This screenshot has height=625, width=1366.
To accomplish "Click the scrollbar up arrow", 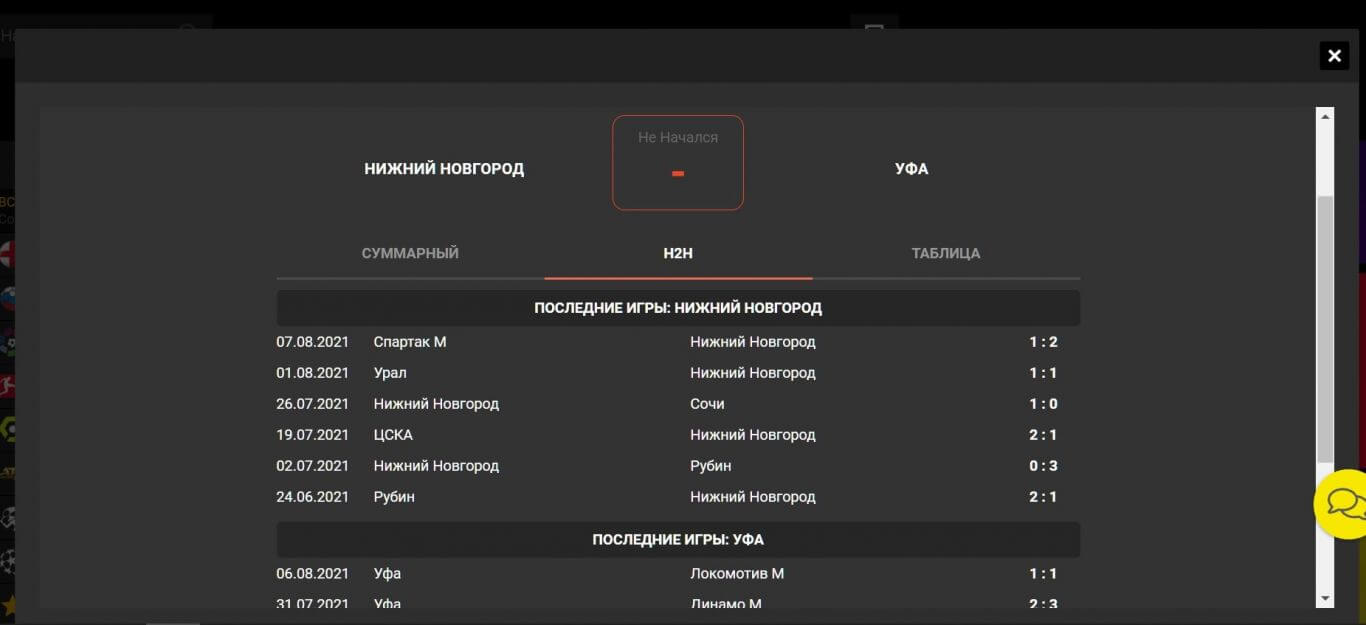I will tap(1325, 117).
